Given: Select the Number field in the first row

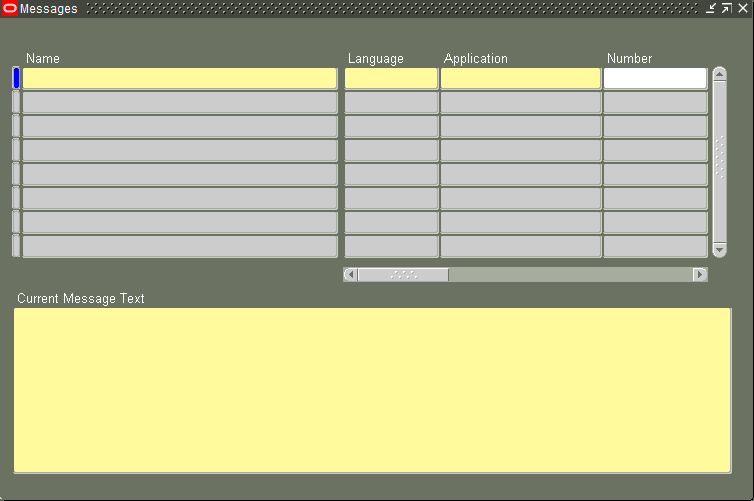Looking at the screenshot, I should point(655,78).
